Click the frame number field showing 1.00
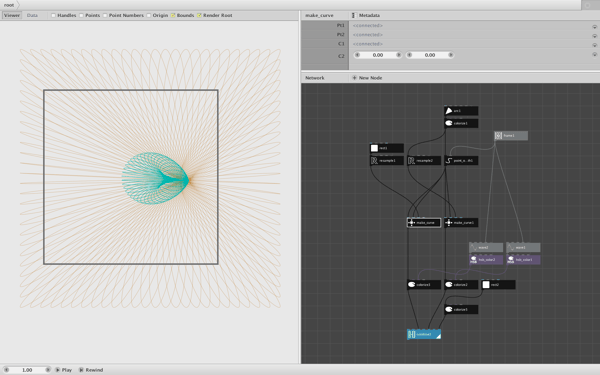 coord(27,370)
